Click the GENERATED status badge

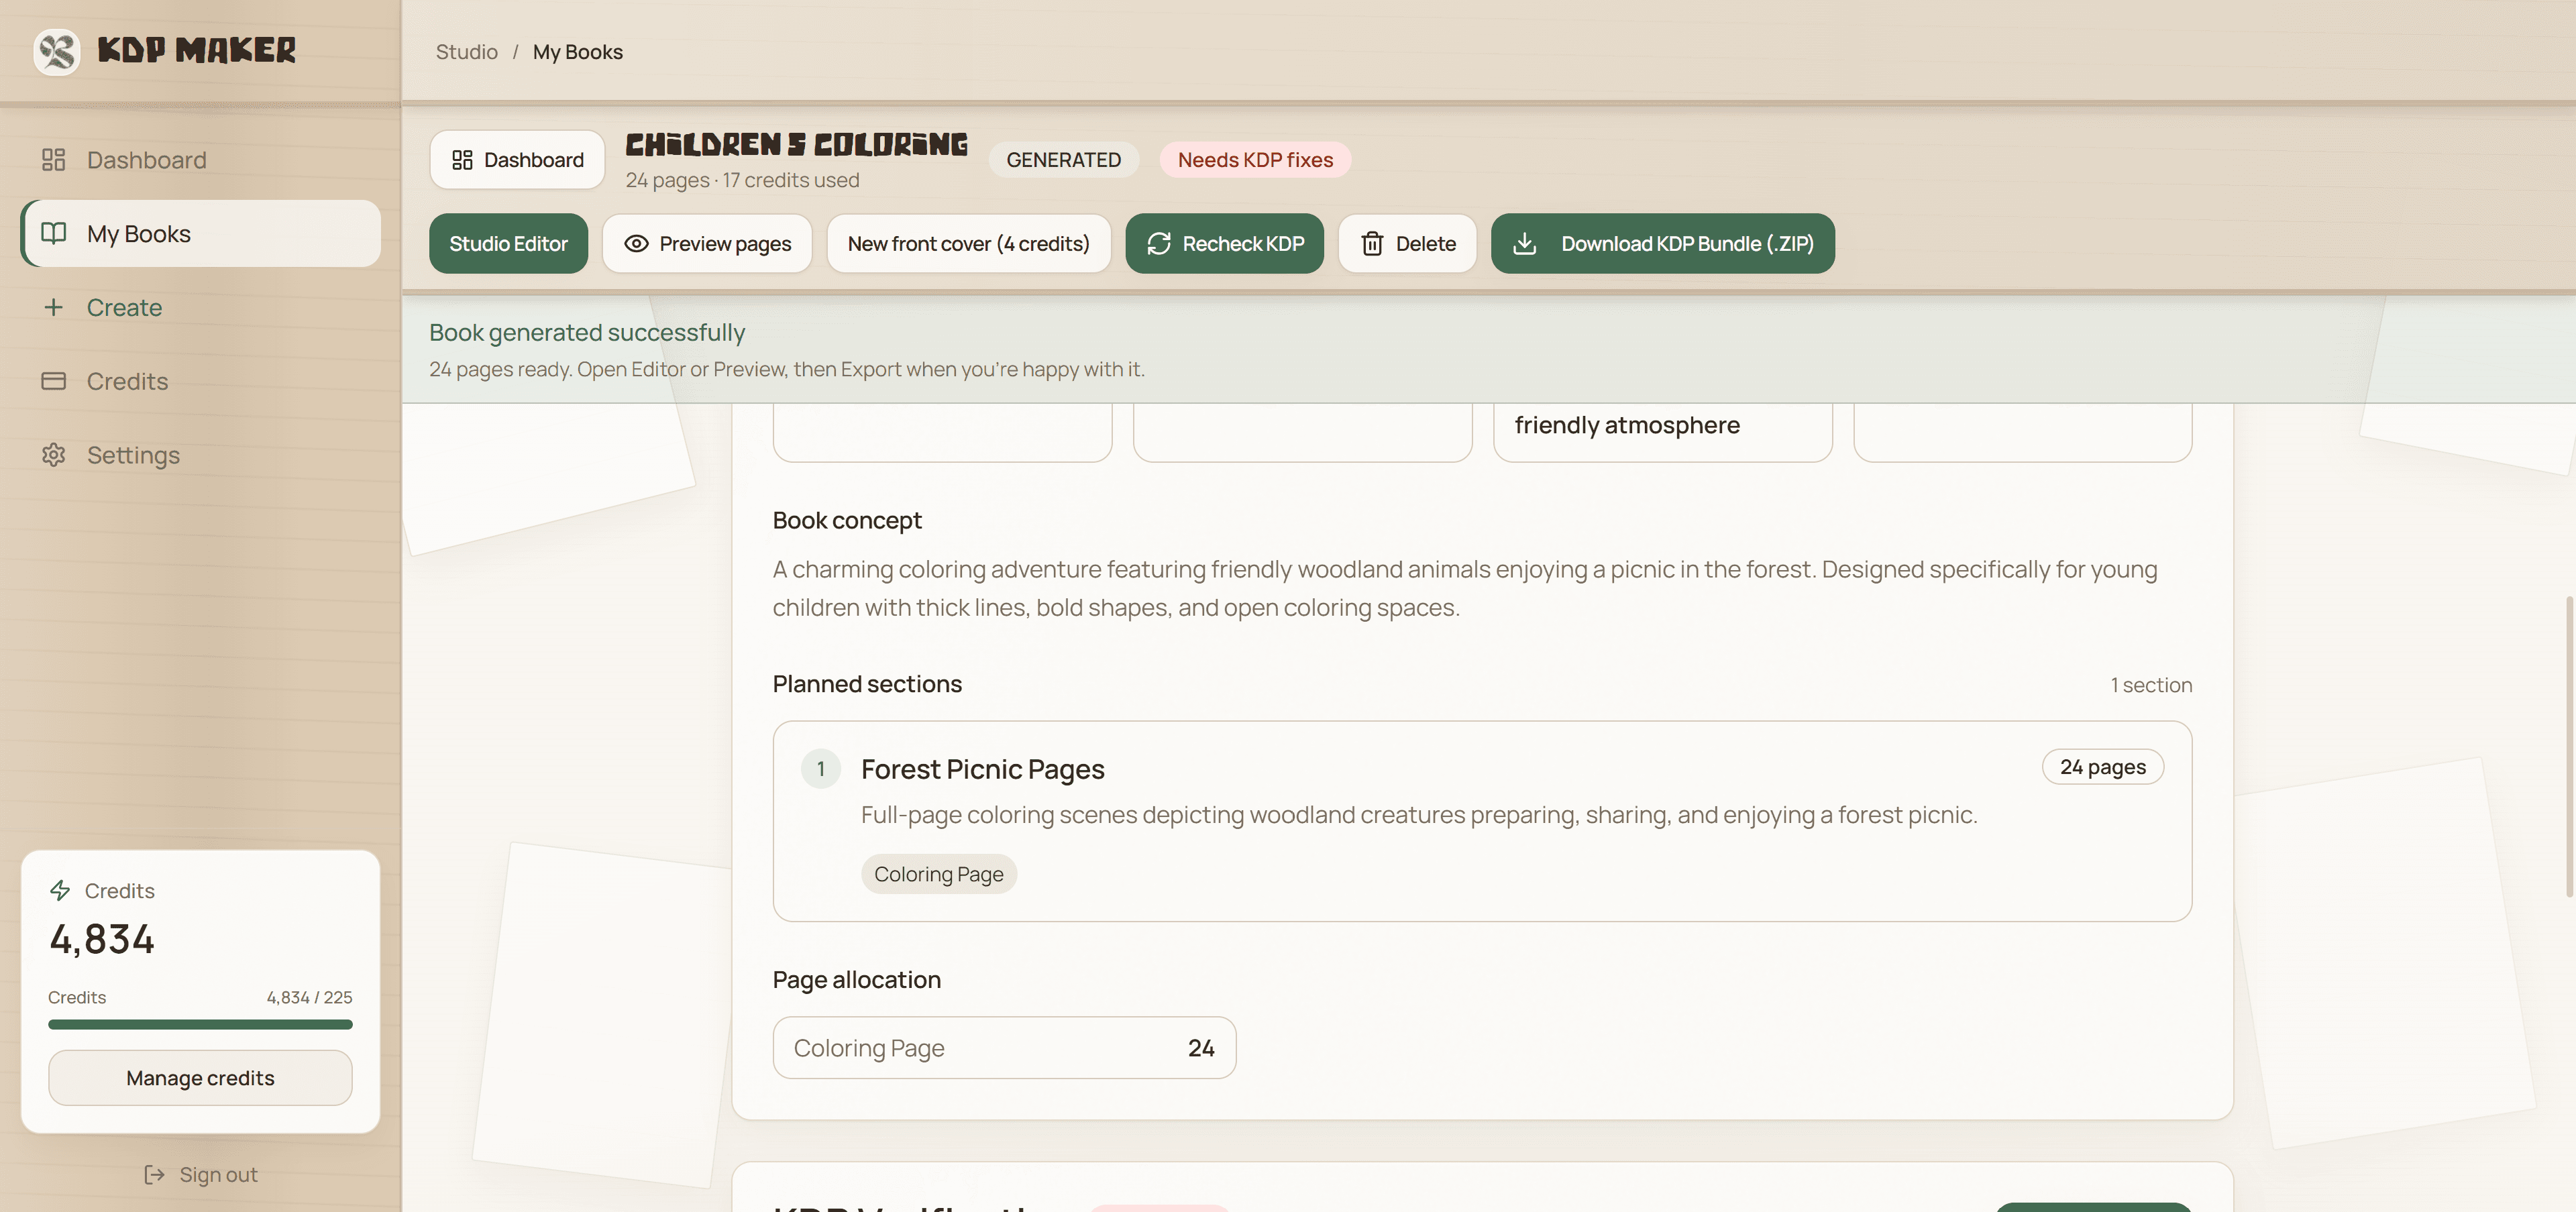point(1063,160)
